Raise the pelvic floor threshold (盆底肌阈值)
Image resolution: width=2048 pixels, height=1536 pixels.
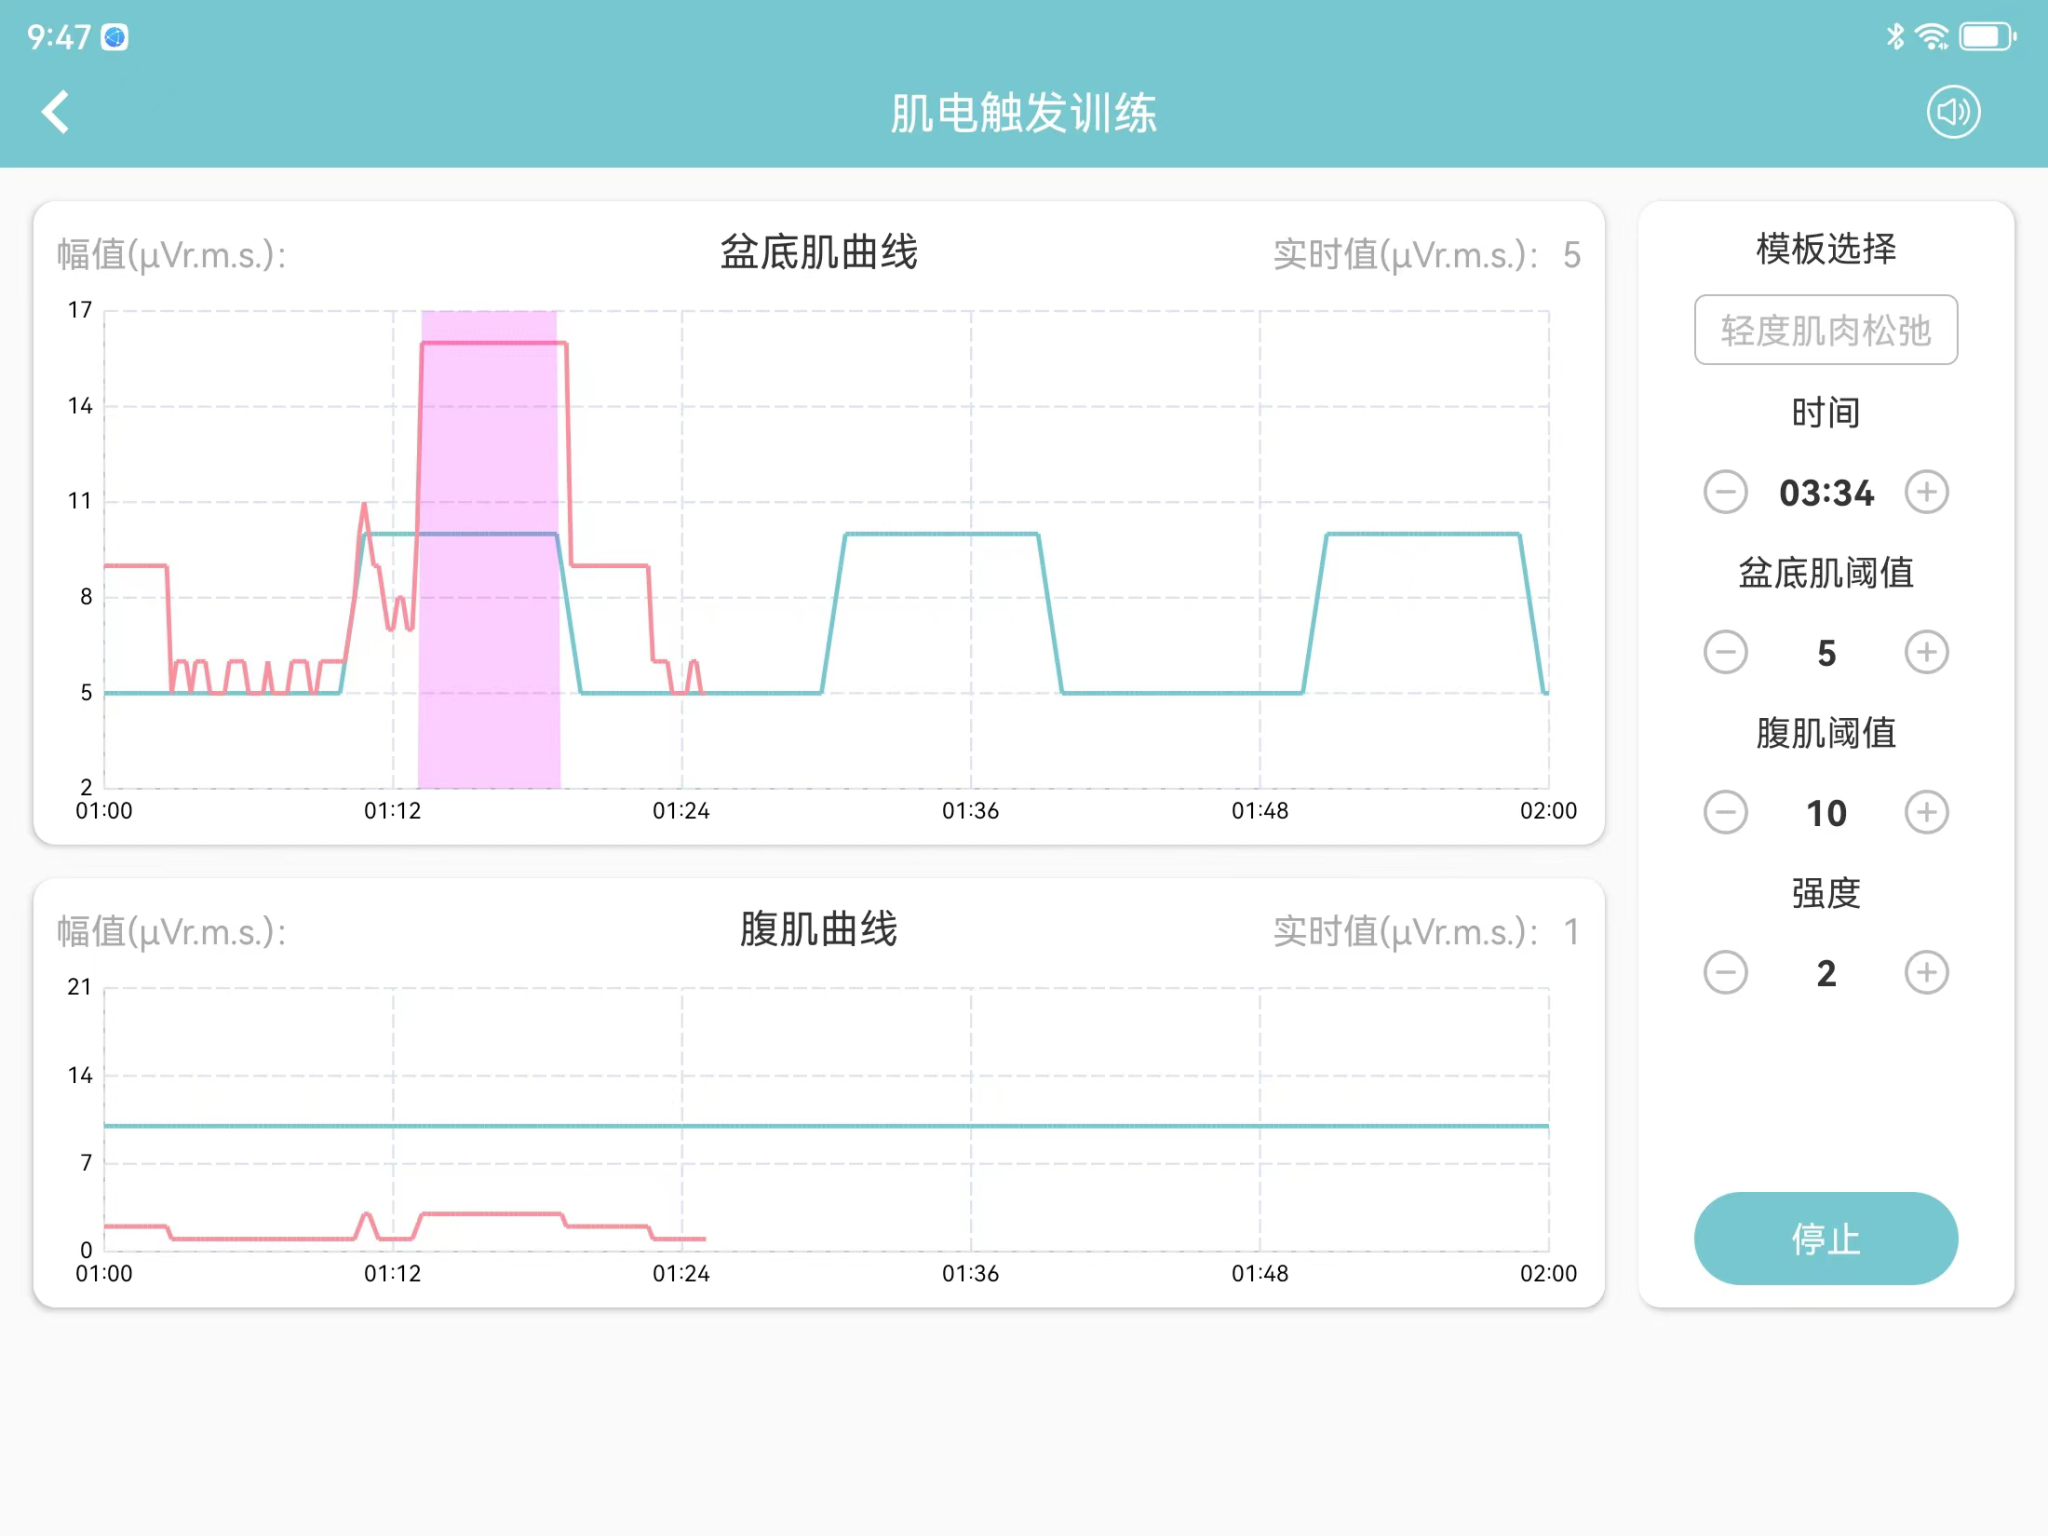tap(1926, 652)
